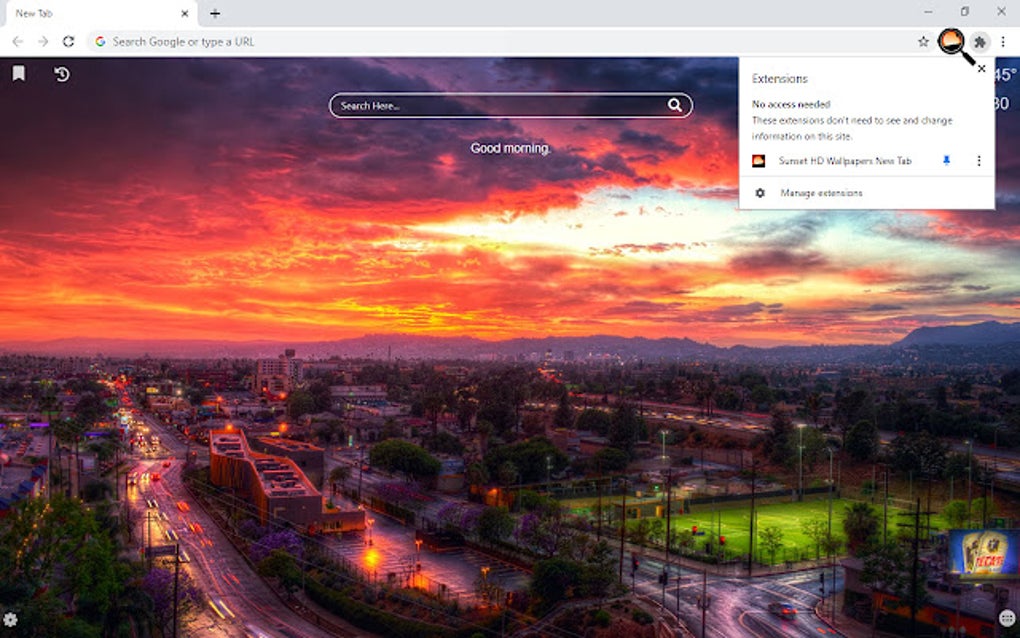Close the New Tab tab
Screen dimensions: 1020x638
[184, 13]
